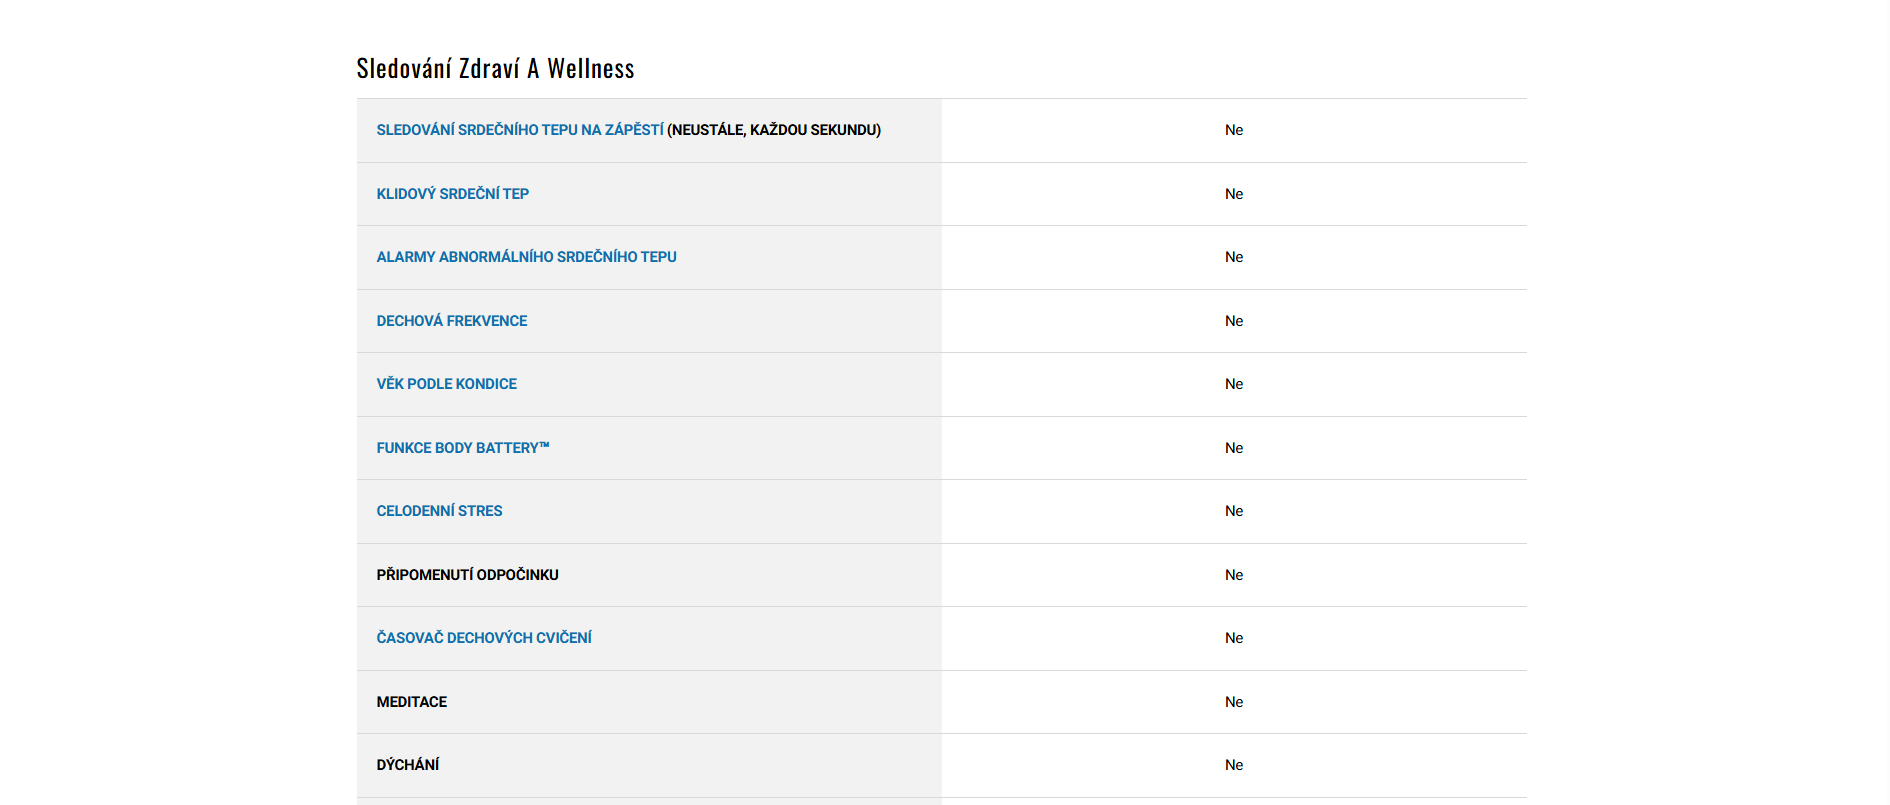Select the Meditace row label

click(411, 702)
